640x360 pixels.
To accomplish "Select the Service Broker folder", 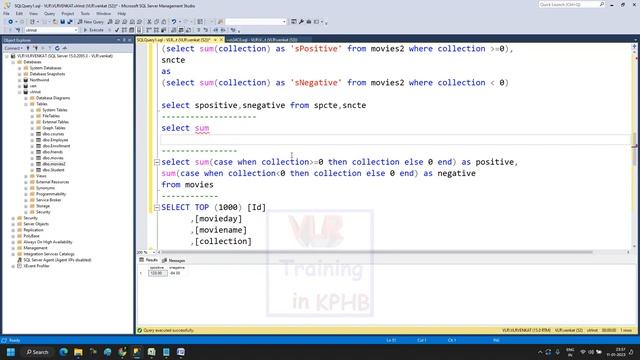I will 49,200.
